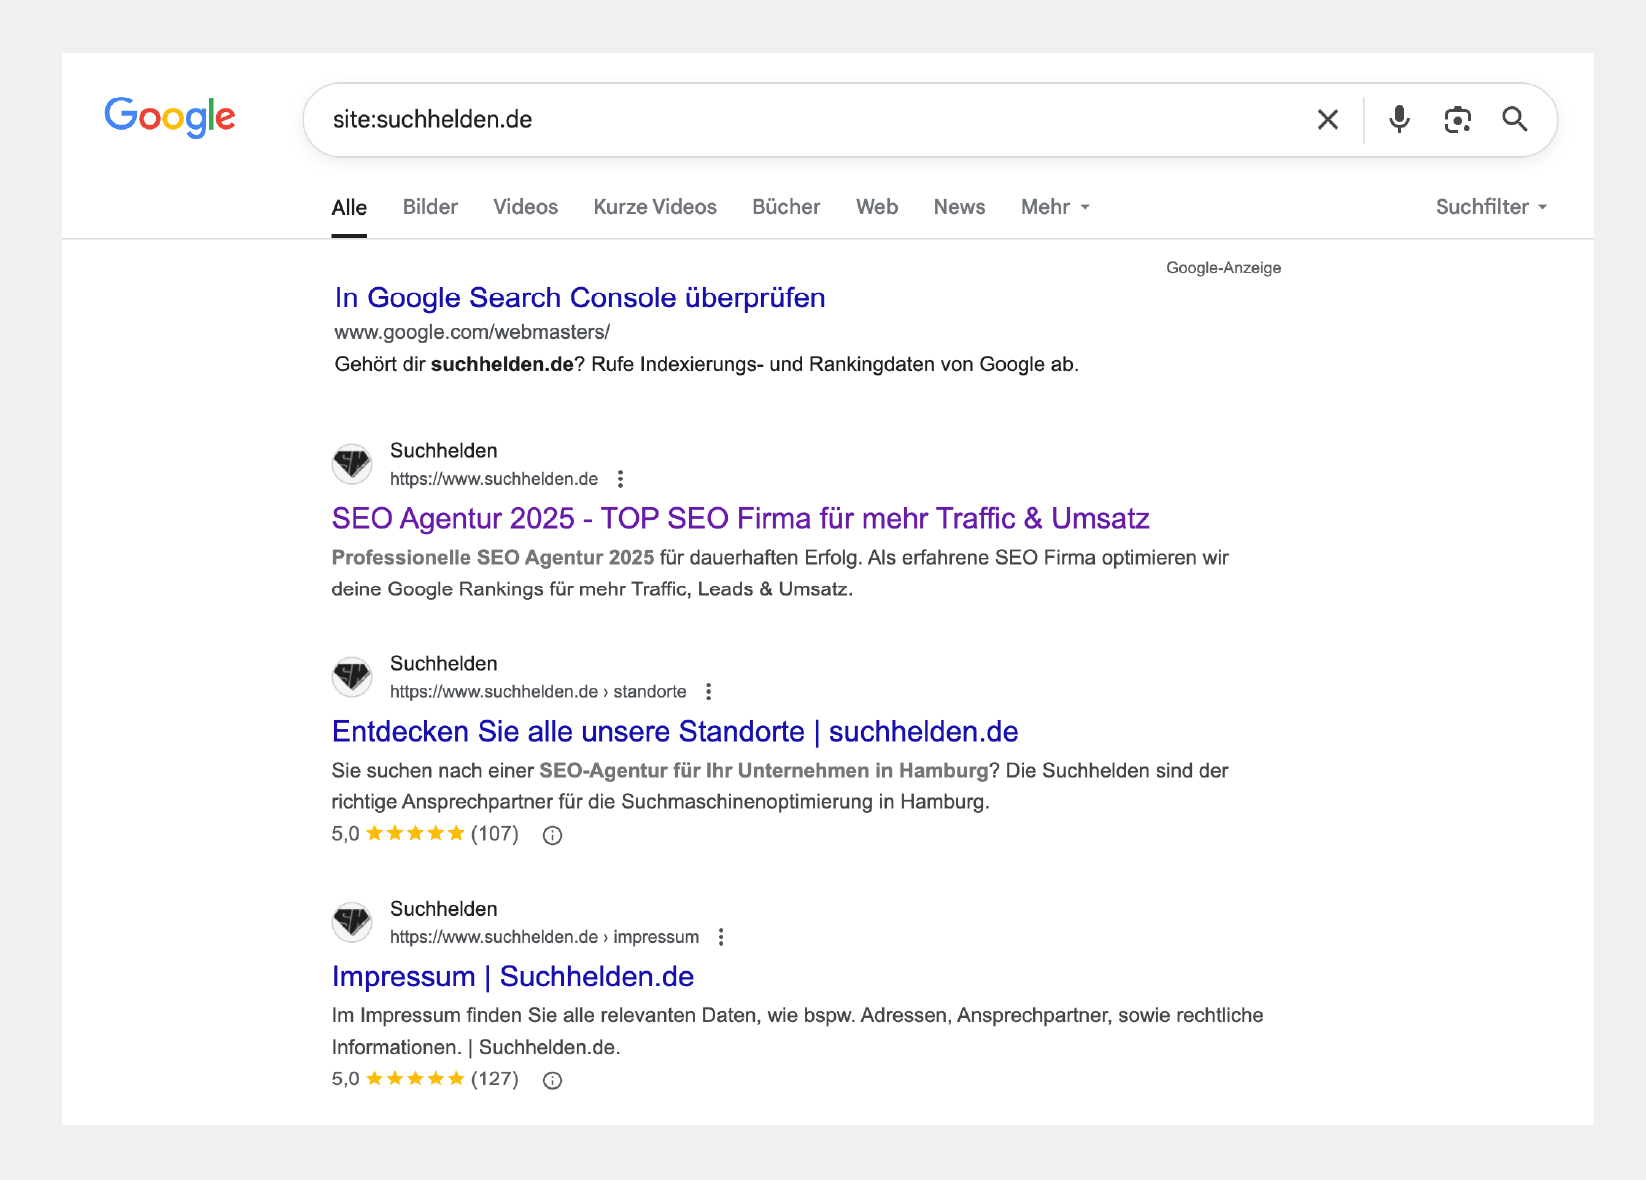
Task: Click the 5,0 star rating with (107) reviews
Action: pos(425,834)
